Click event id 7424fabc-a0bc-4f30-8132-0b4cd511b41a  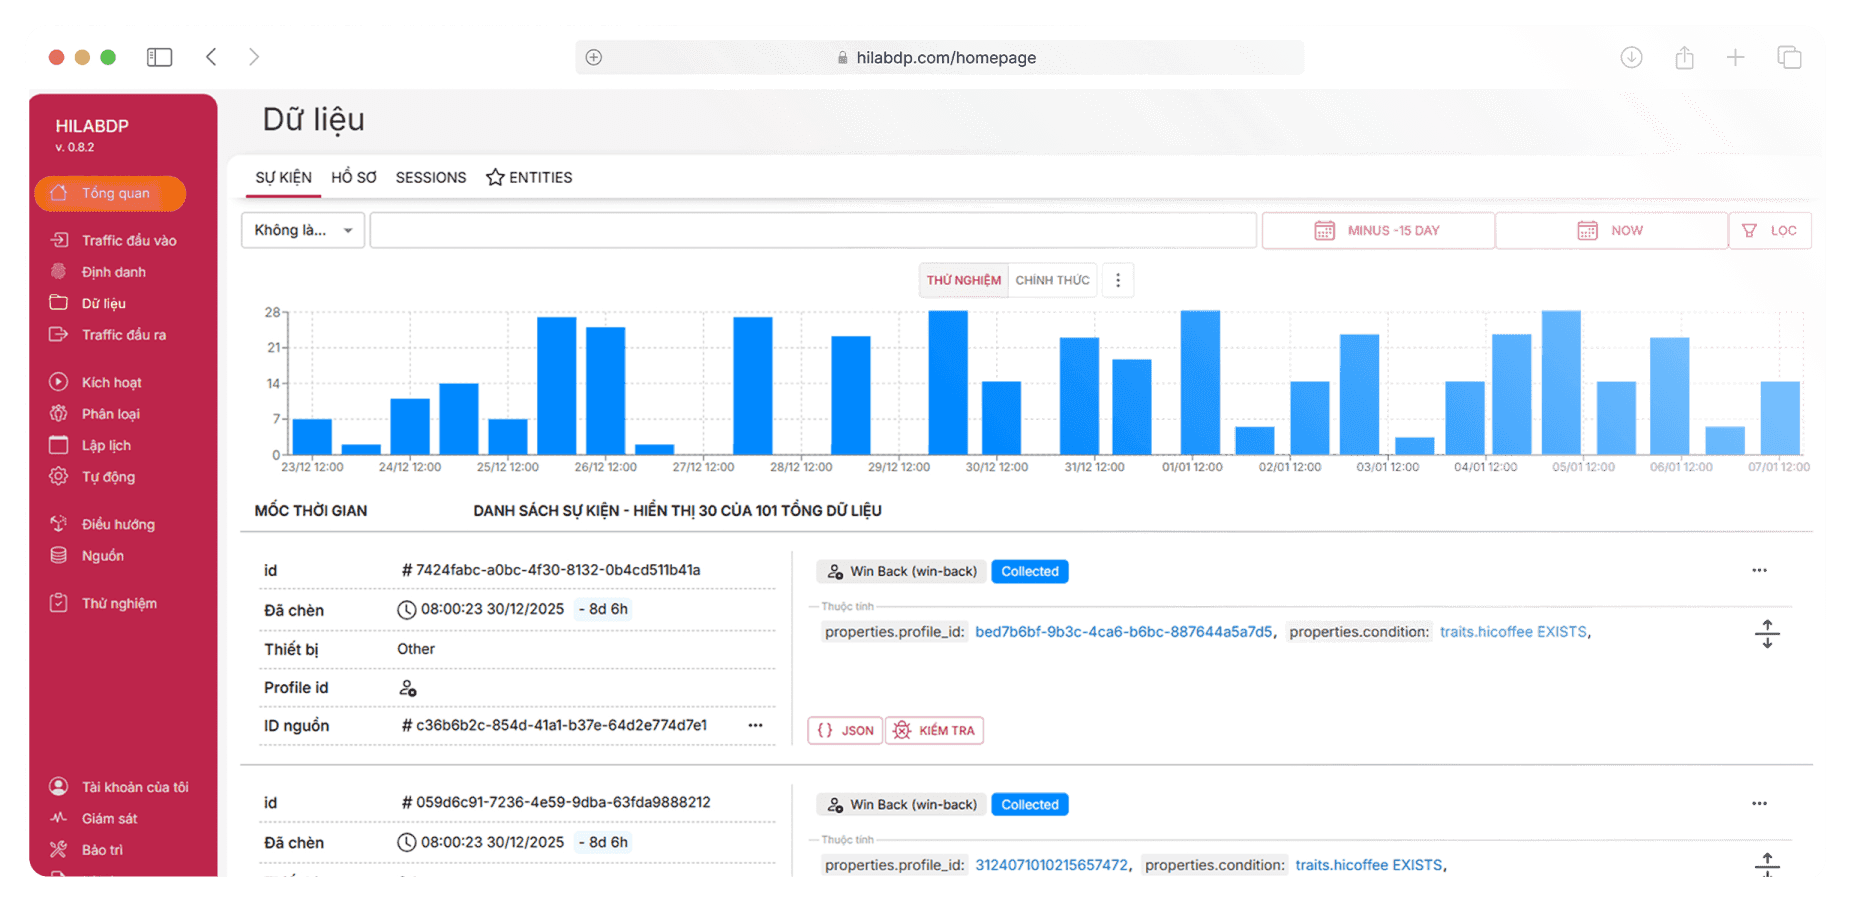pyautogui.click(x=551, y=570)
